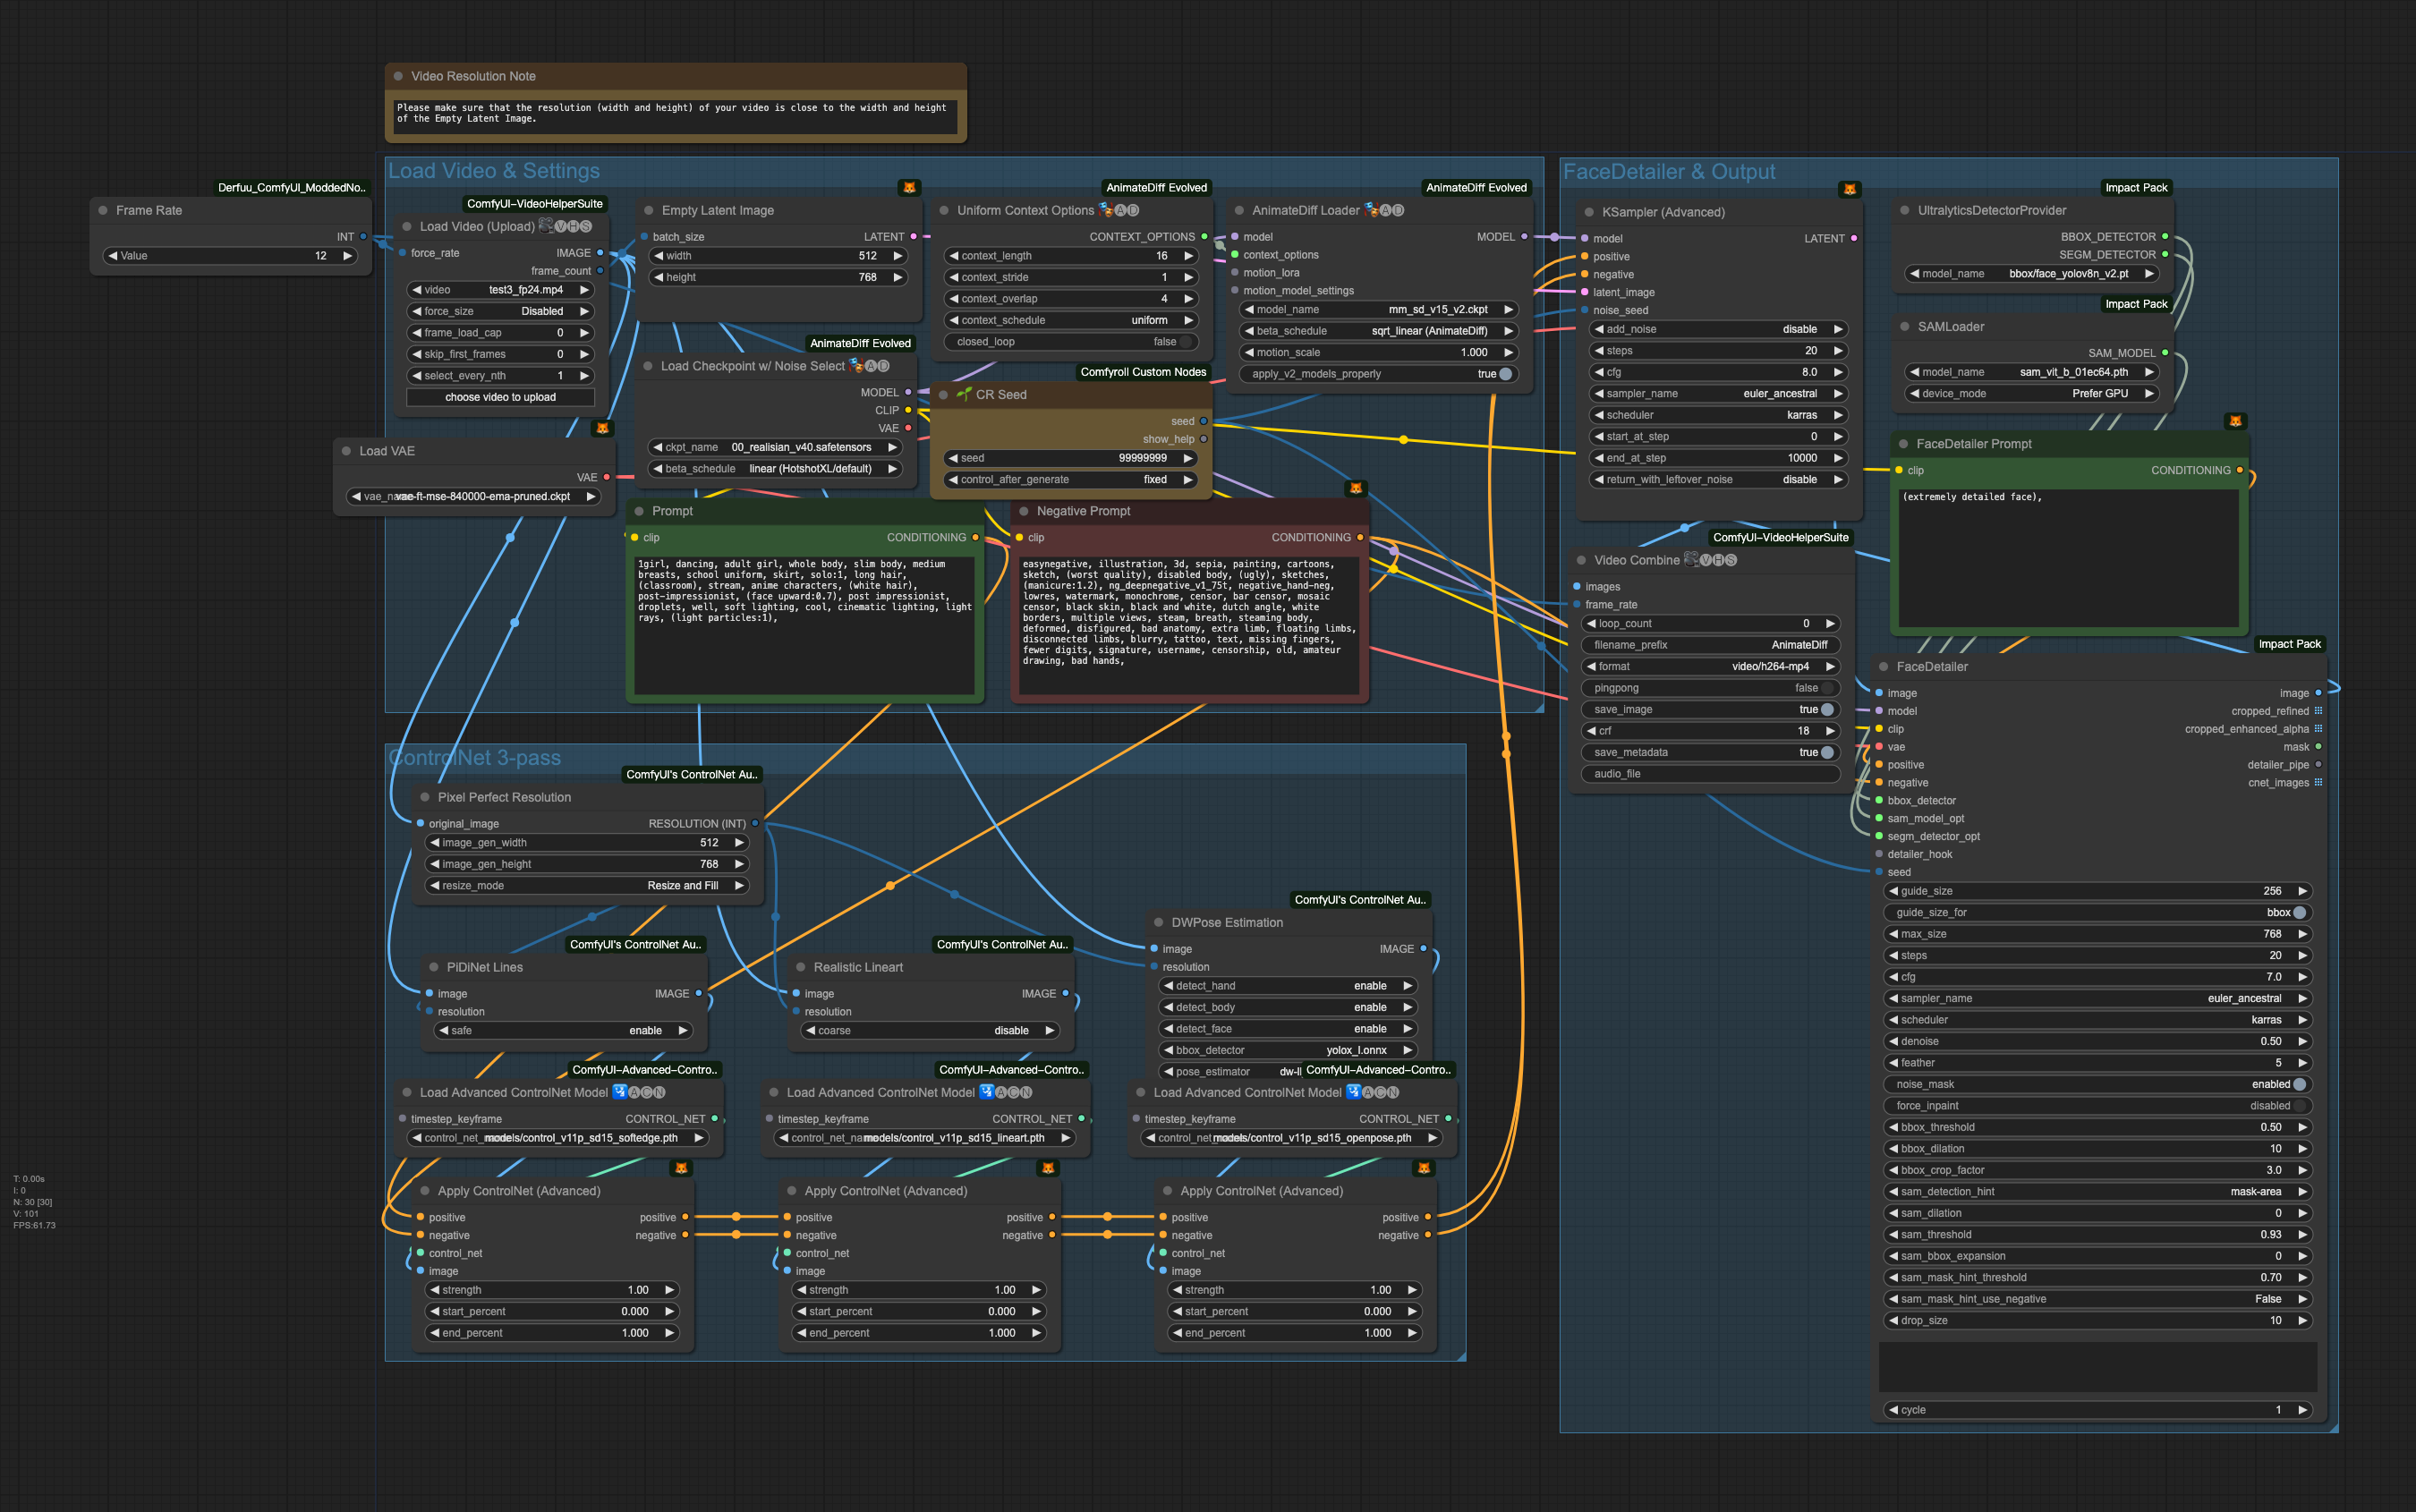Click the fox badge above Empty Latent Image

click(909, 187)
